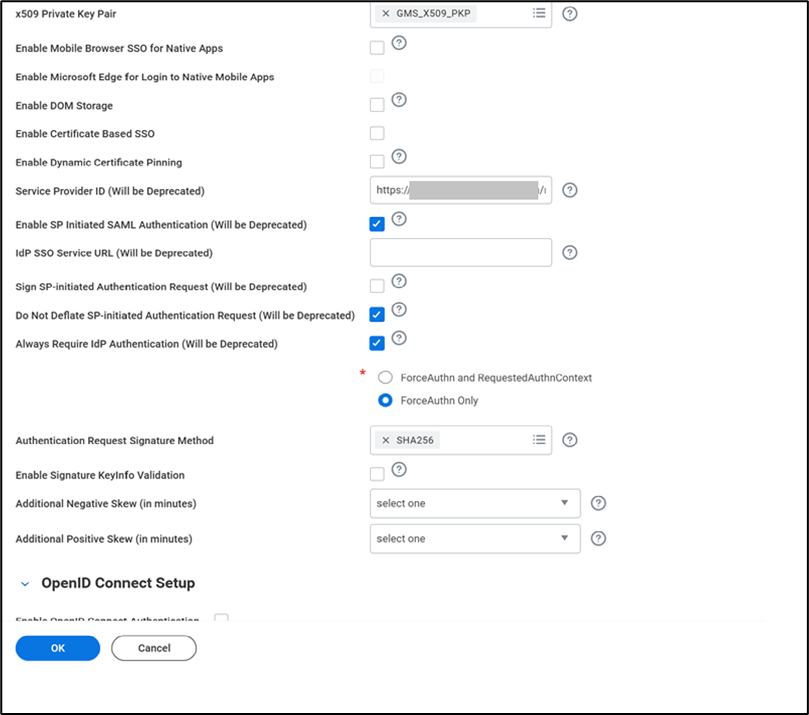The height and width of the screenshot is (715, 809).
Task: Select ForceAuthn and RequestedAuthnContext radio option
Action: 385,378
